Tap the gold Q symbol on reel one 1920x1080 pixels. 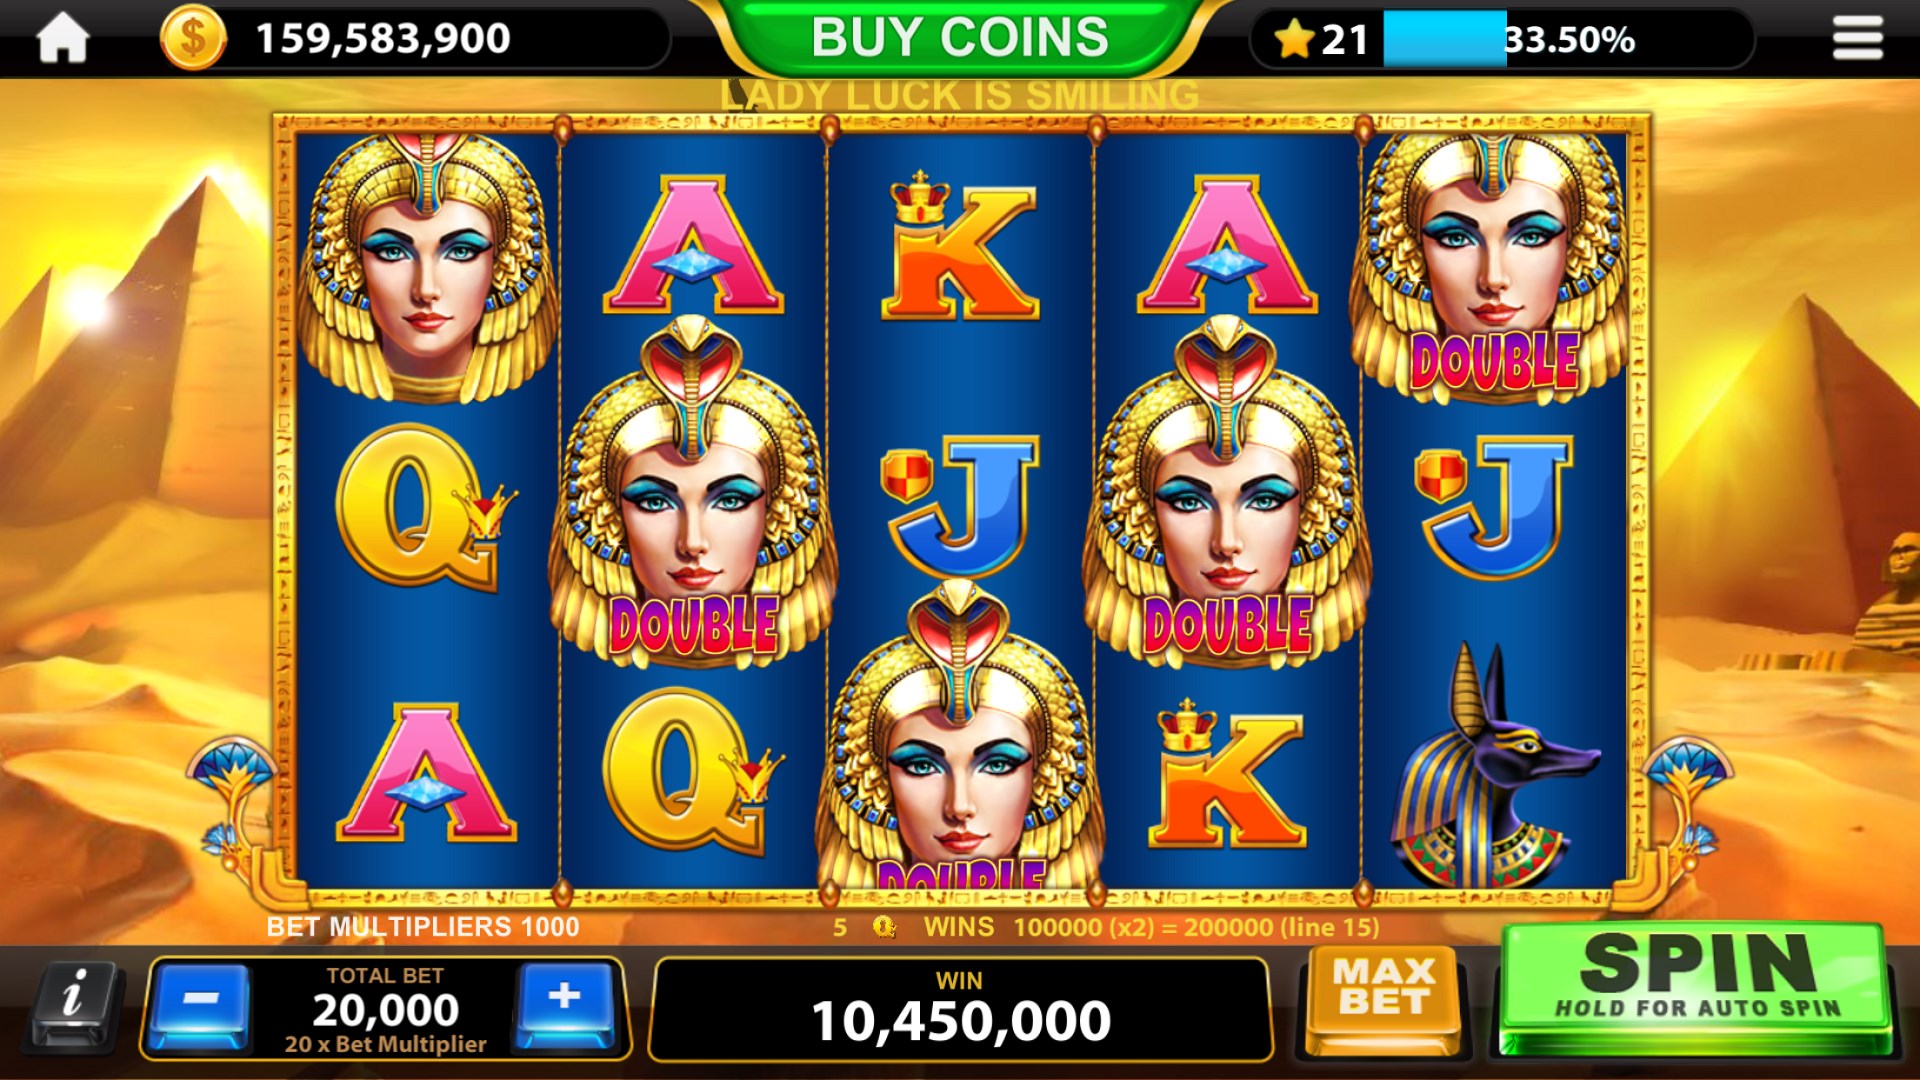tap(424, 508)
